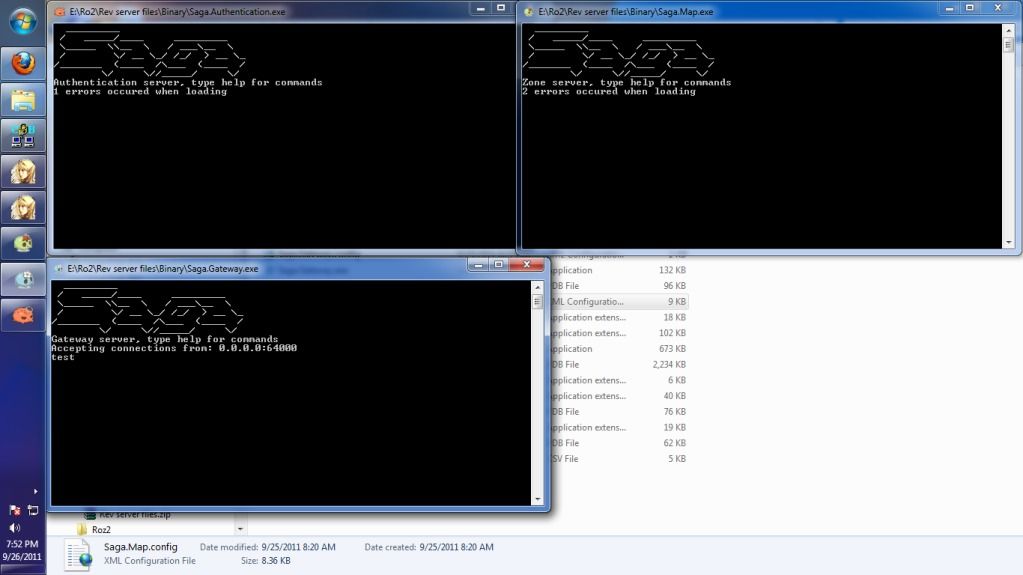Show hidden tray icons arrow

click(37, 491)
